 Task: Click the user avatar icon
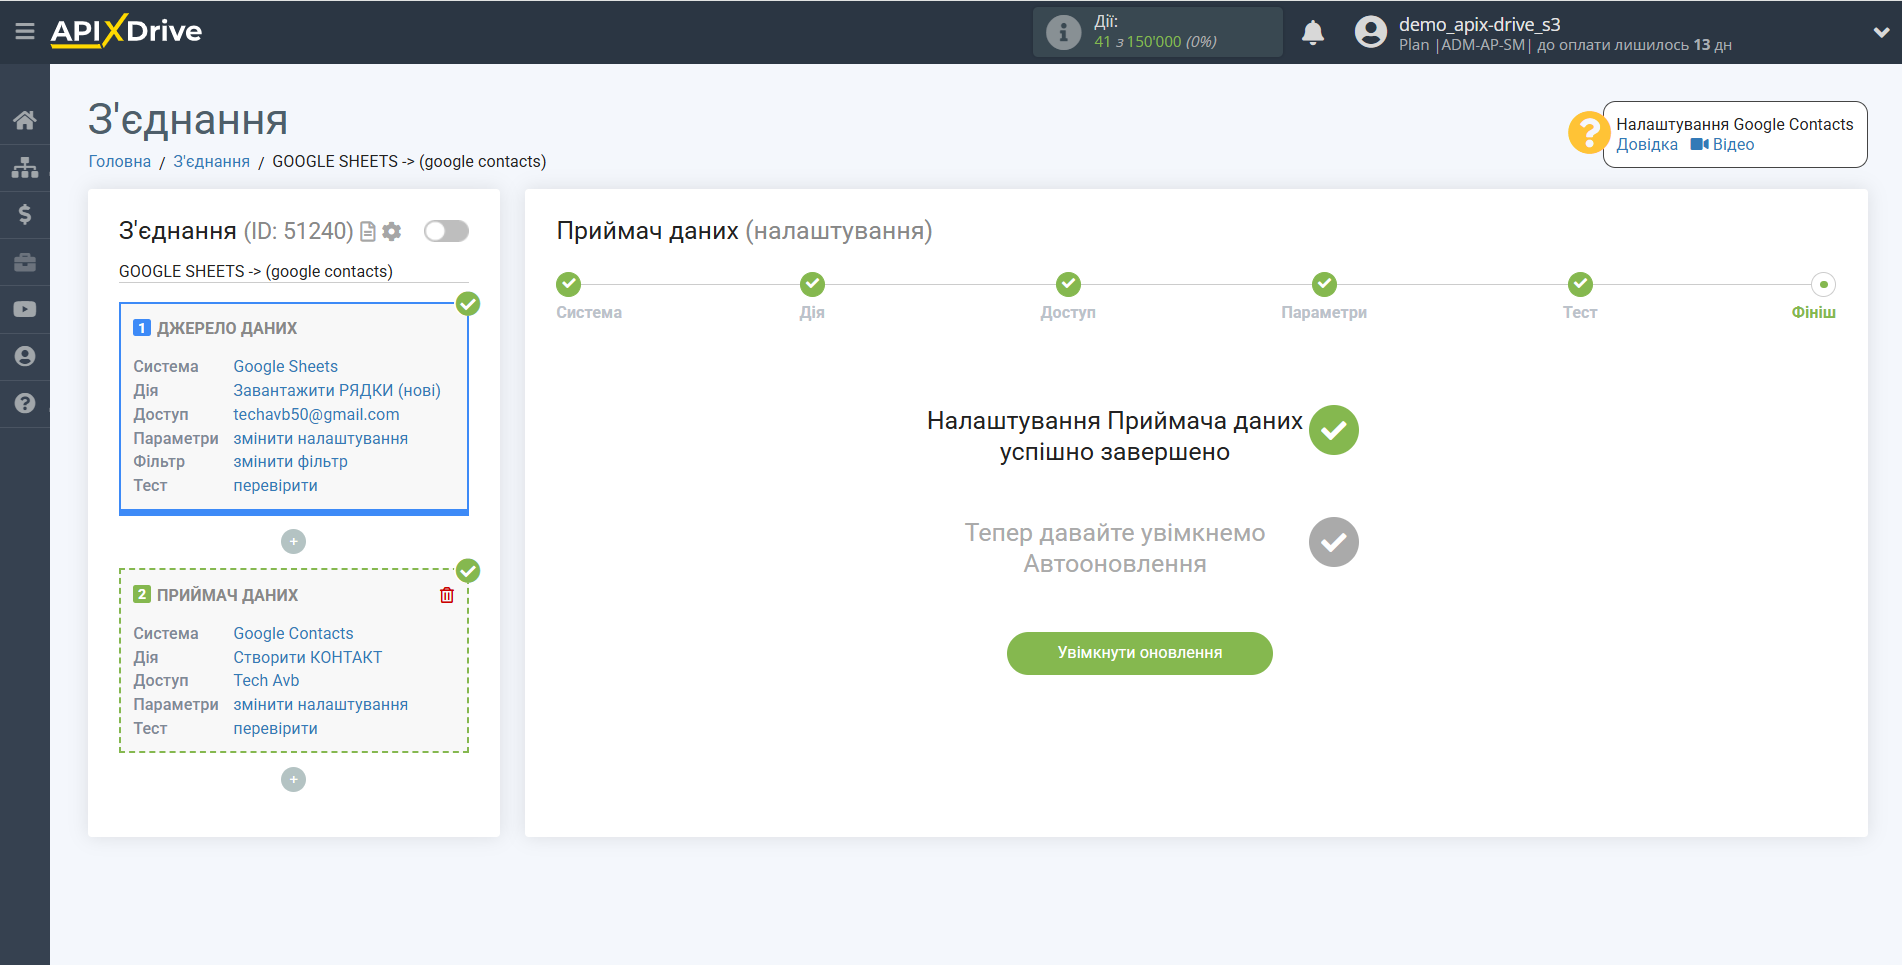coord(1371,32)
